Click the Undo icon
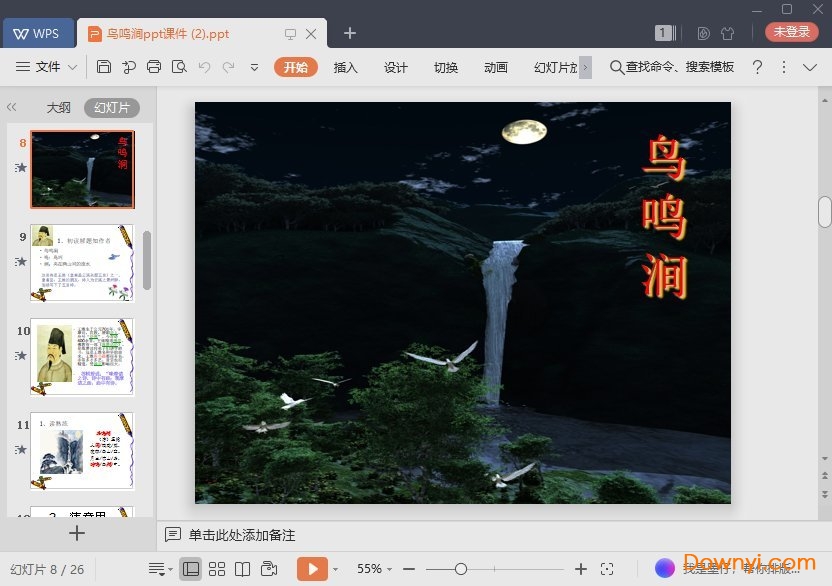The height and width of the screenshot is (586, 832). pos(204,66)
